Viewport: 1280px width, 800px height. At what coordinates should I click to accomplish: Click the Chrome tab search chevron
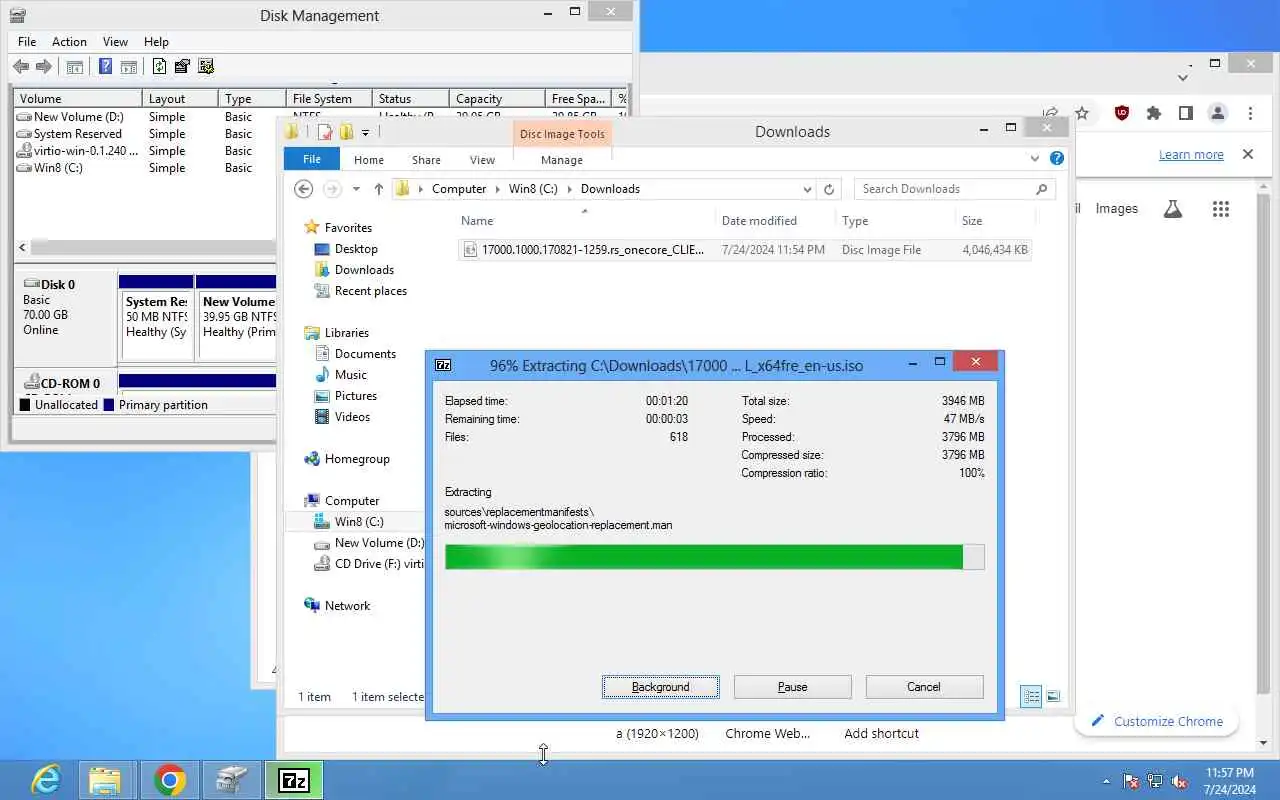pyautogui.click(x=1183, y=77)
